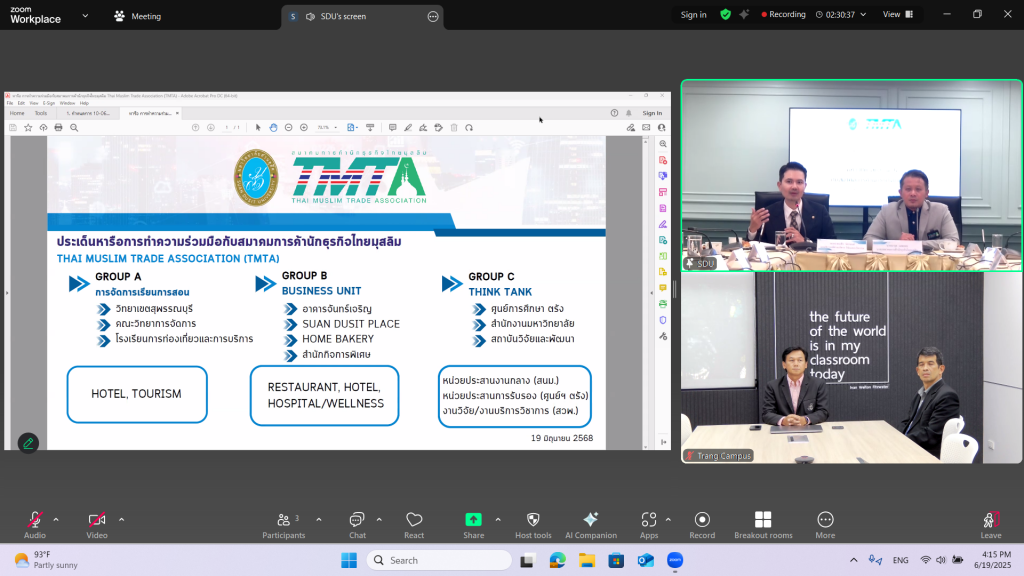This screenshot has height=576, width=1024.
Task: Open the Chat panel
Action: pos(357,520)
